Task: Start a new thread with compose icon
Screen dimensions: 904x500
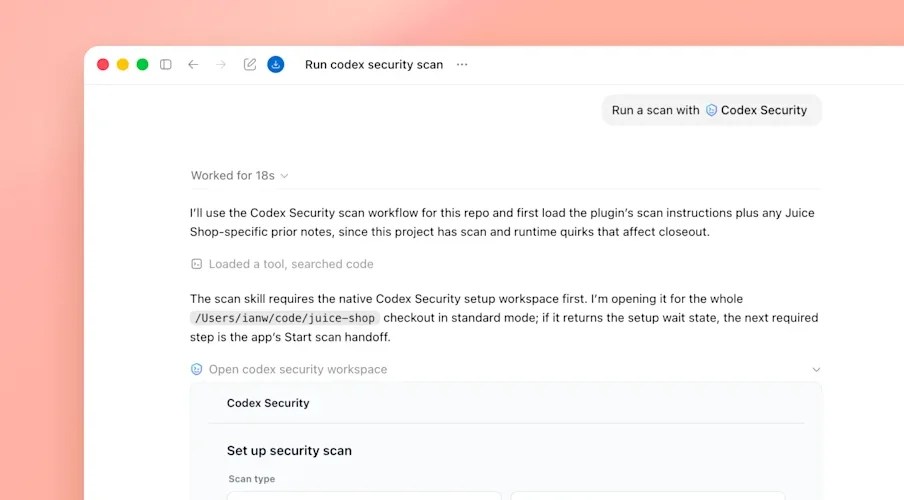Action: 250,65
